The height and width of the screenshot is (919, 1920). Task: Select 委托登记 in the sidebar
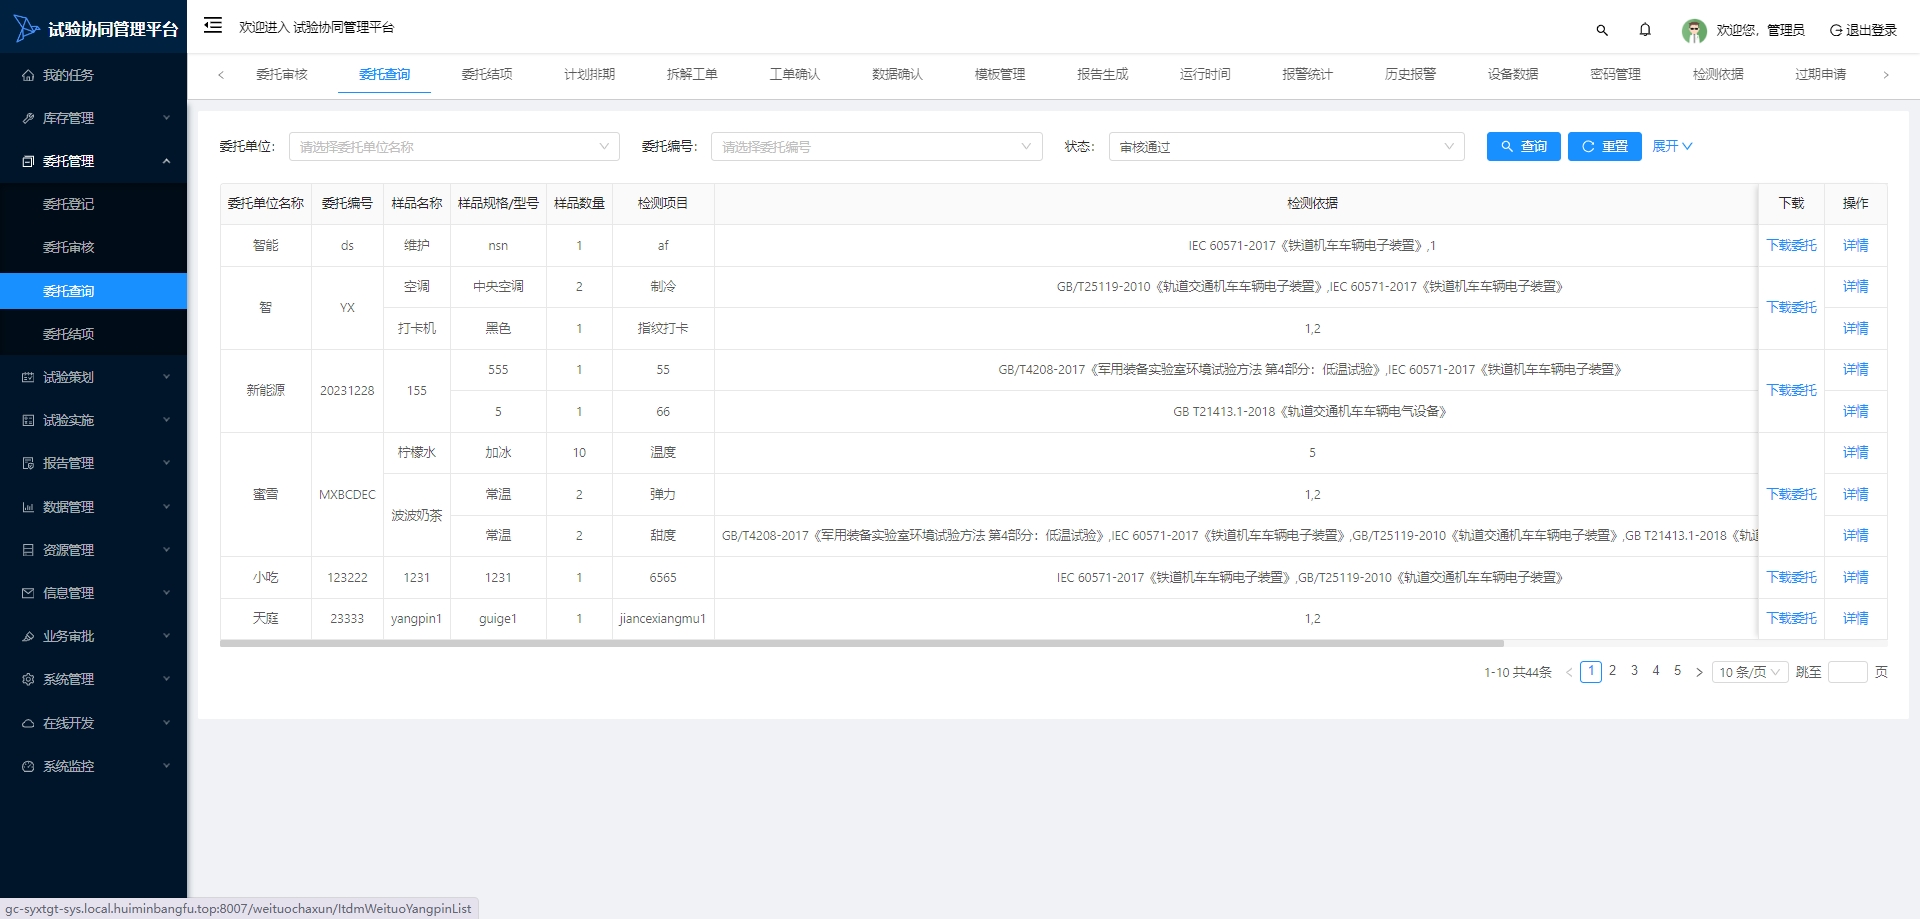[x=68, y=204]
